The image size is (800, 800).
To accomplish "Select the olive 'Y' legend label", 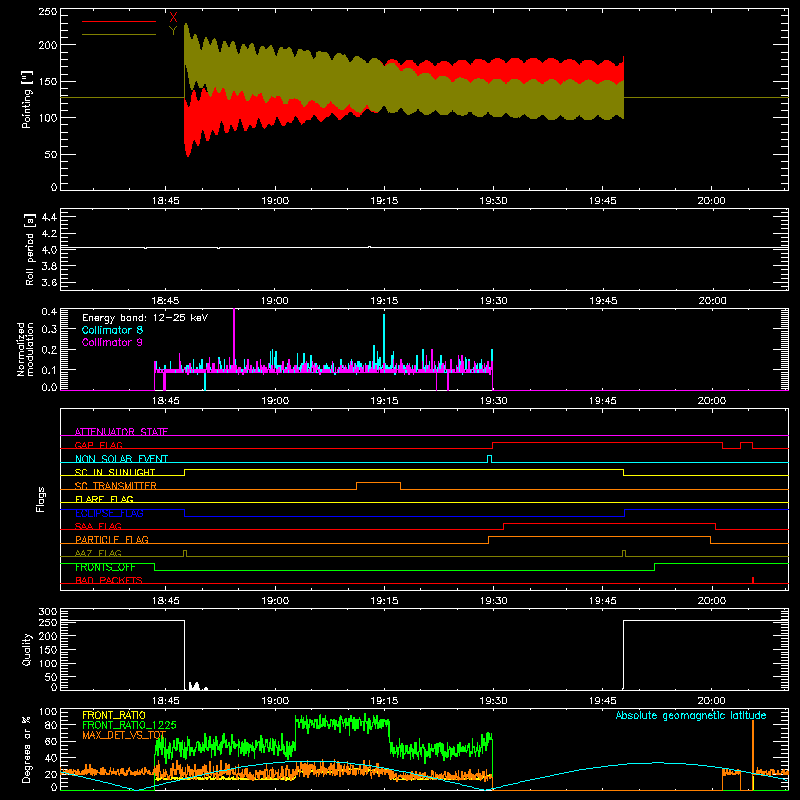I will click(173, 31).
